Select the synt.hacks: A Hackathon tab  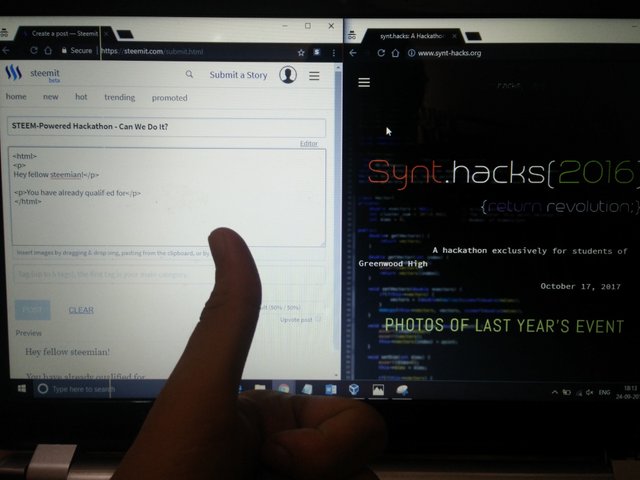[x=411, y=36]
